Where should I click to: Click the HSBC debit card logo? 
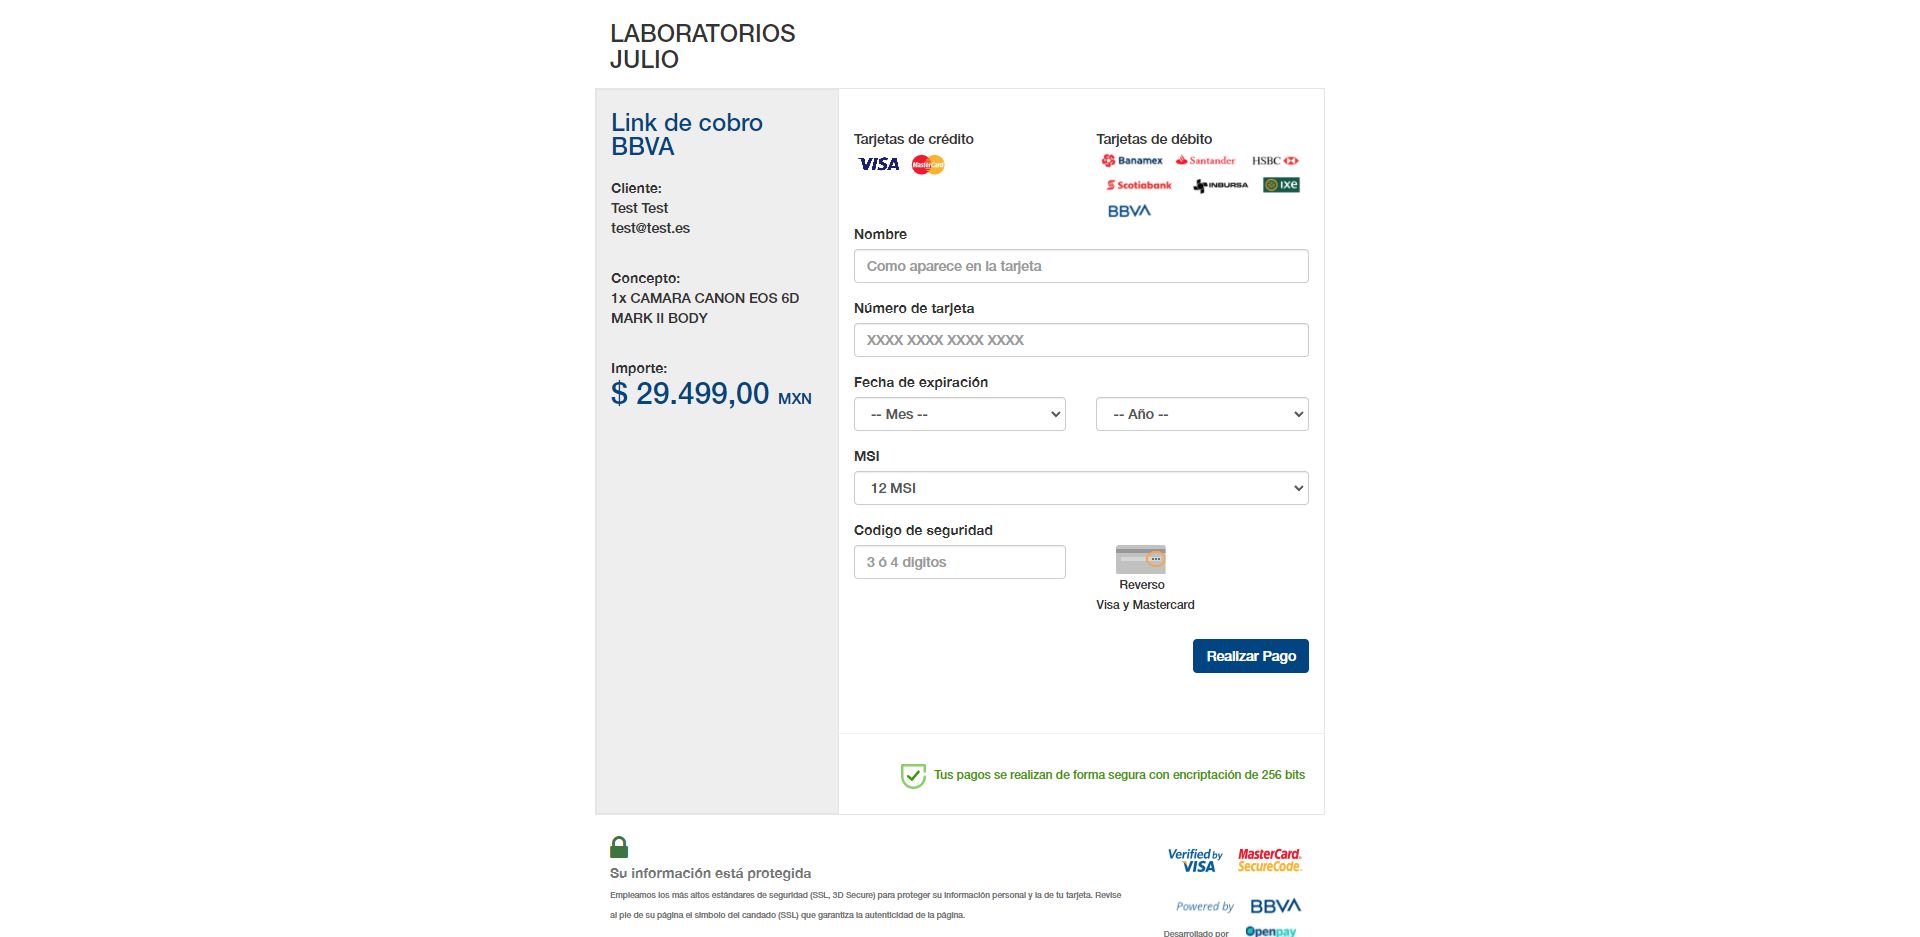coord(1275,161)
